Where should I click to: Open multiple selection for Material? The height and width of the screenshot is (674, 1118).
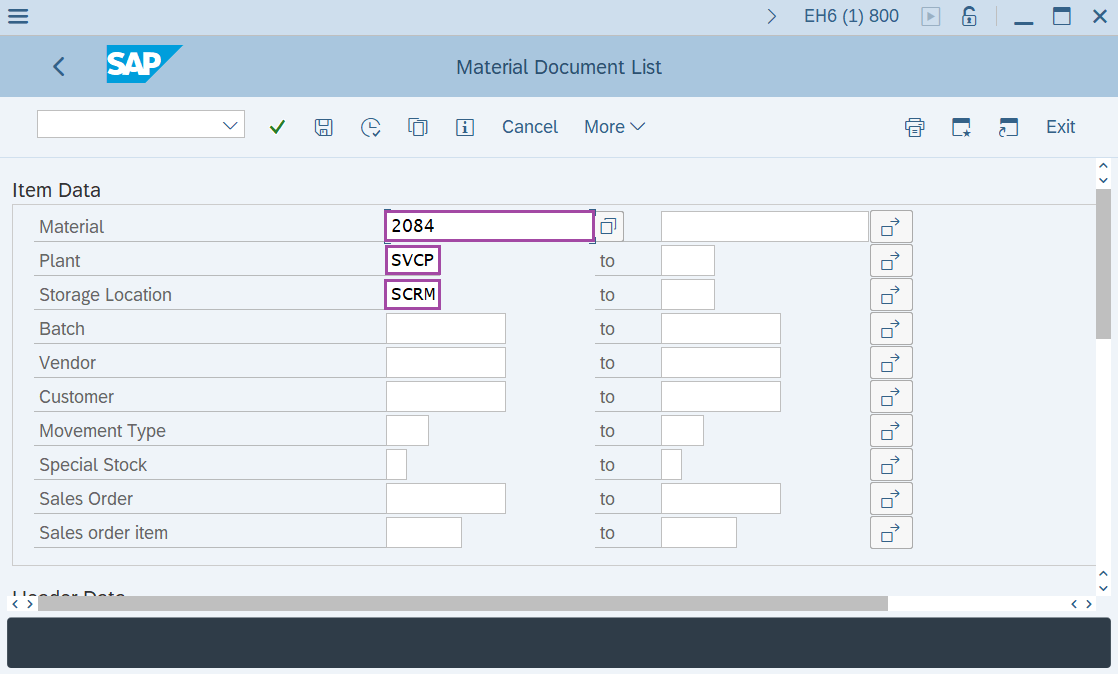coord(890,226)
